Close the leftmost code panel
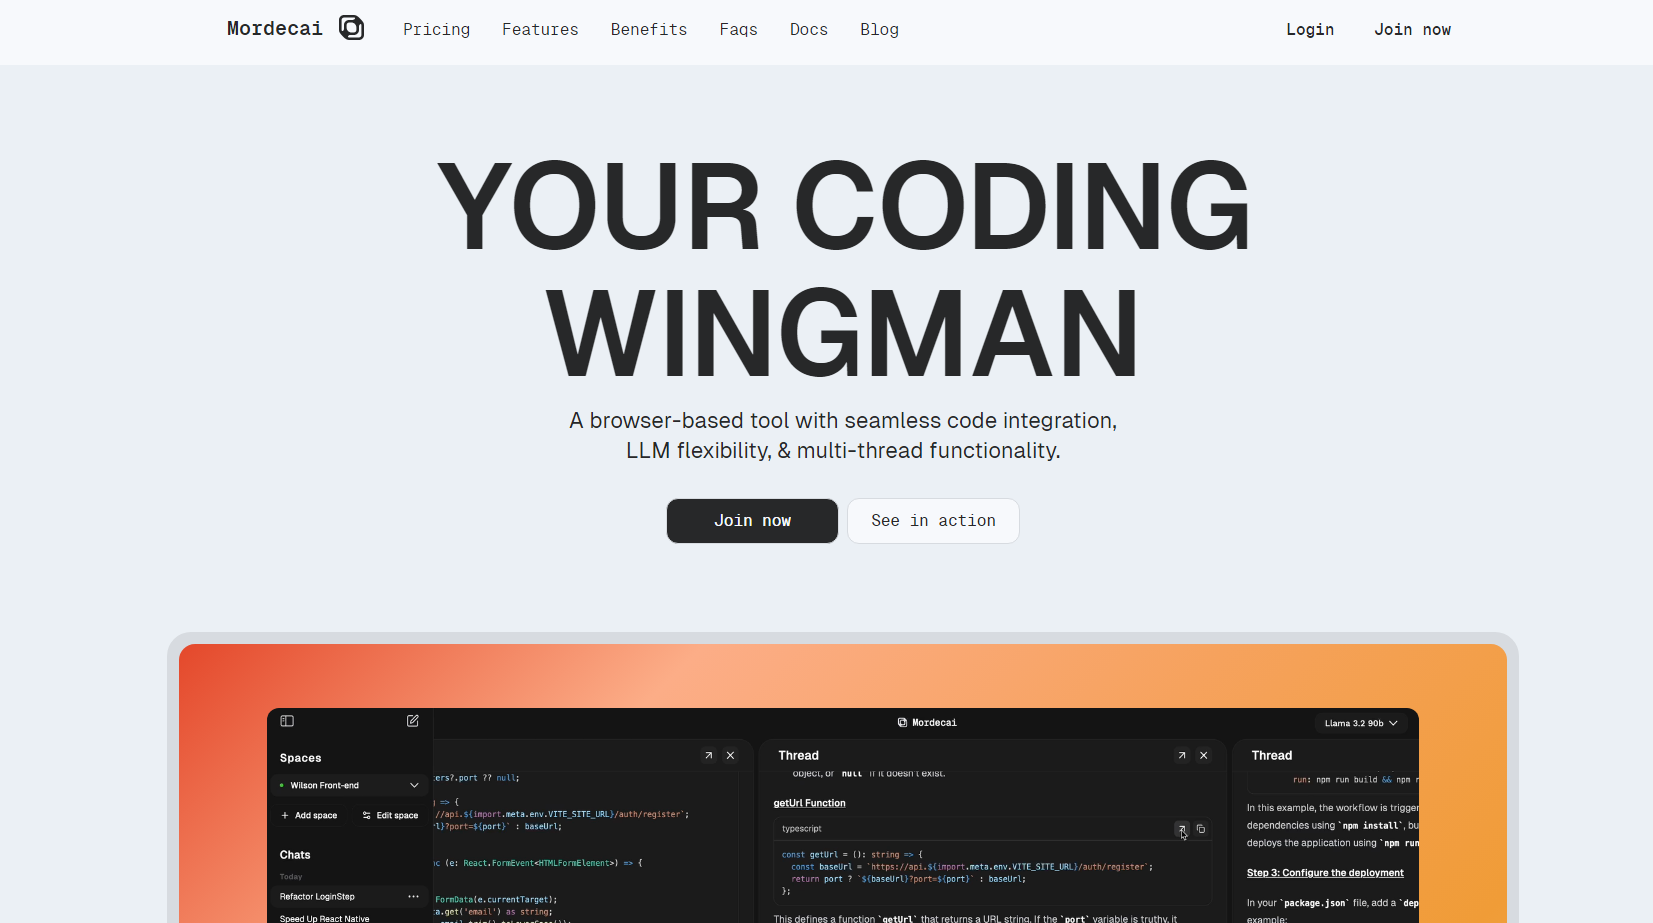 [730, 756]
